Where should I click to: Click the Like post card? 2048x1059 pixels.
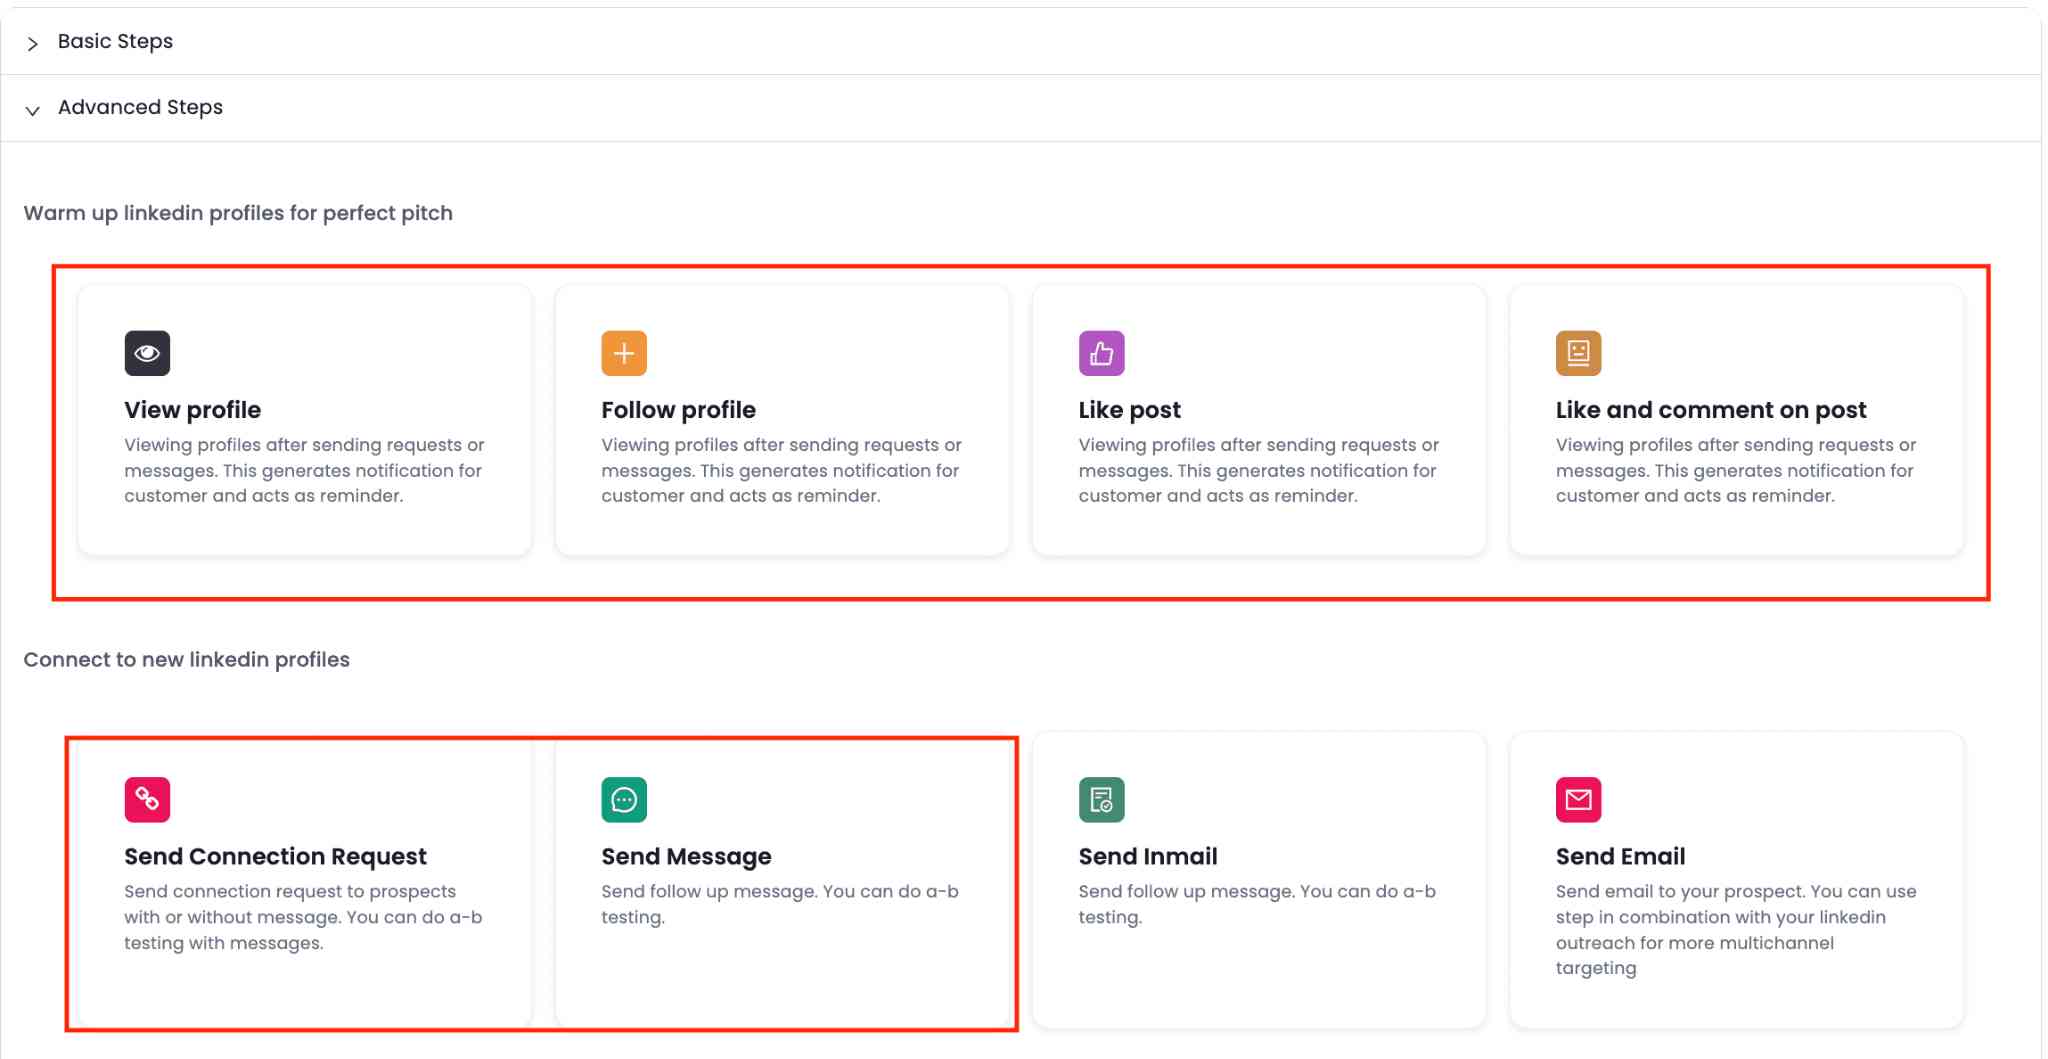[x=1259, y=420]
